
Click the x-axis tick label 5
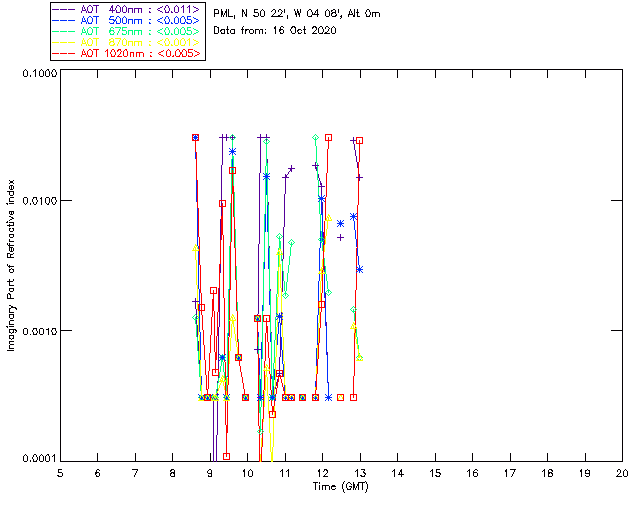tap(60, 473)
